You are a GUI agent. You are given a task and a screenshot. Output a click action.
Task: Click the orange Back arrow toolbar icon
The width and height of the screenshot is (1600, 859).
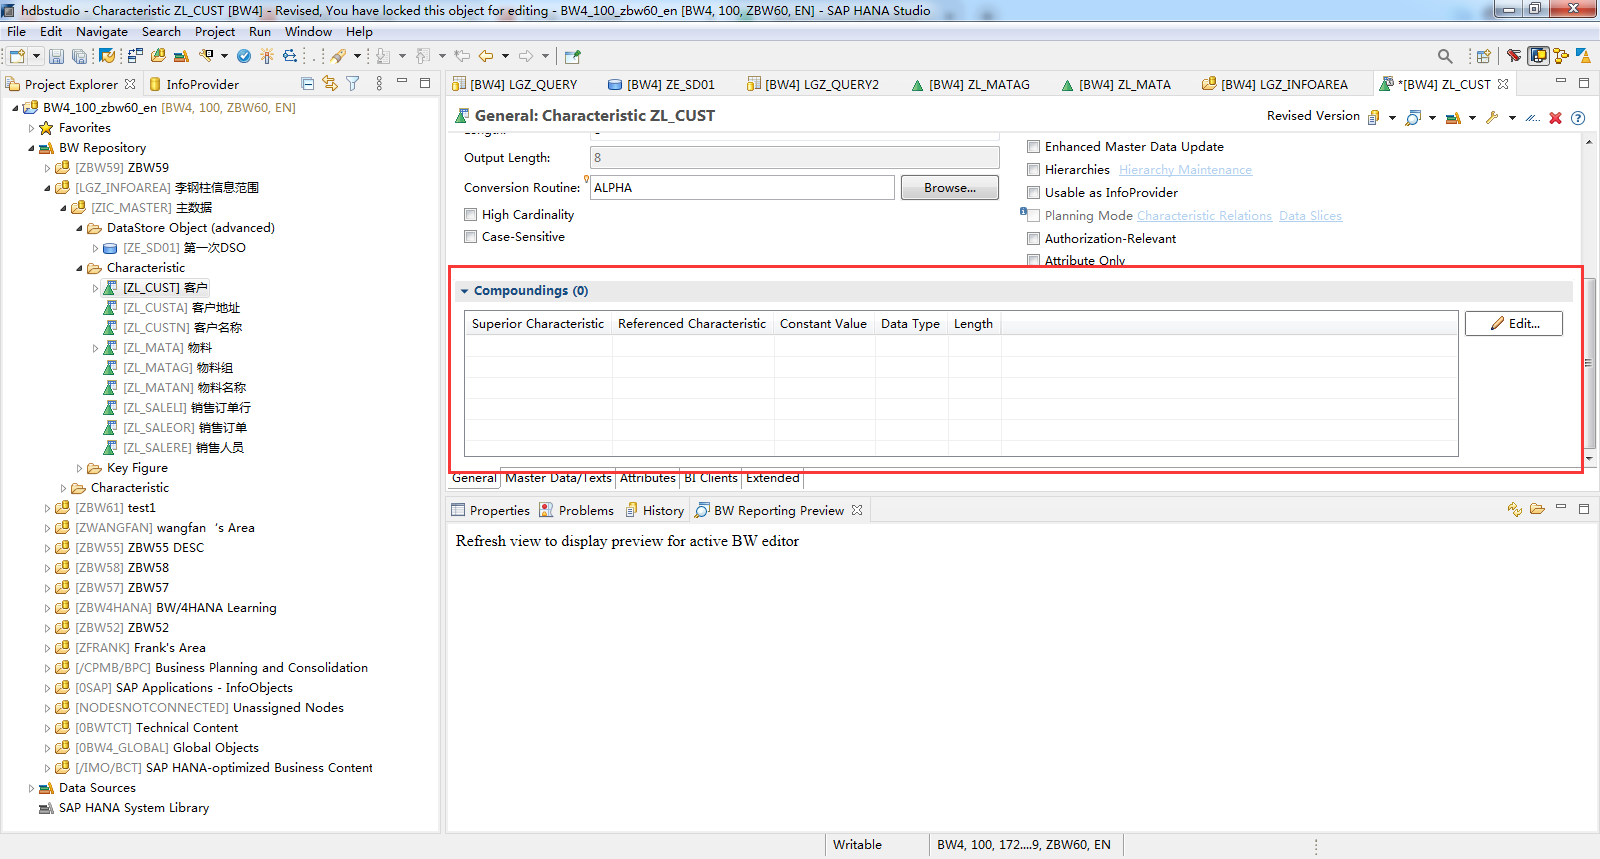[486, 56]
